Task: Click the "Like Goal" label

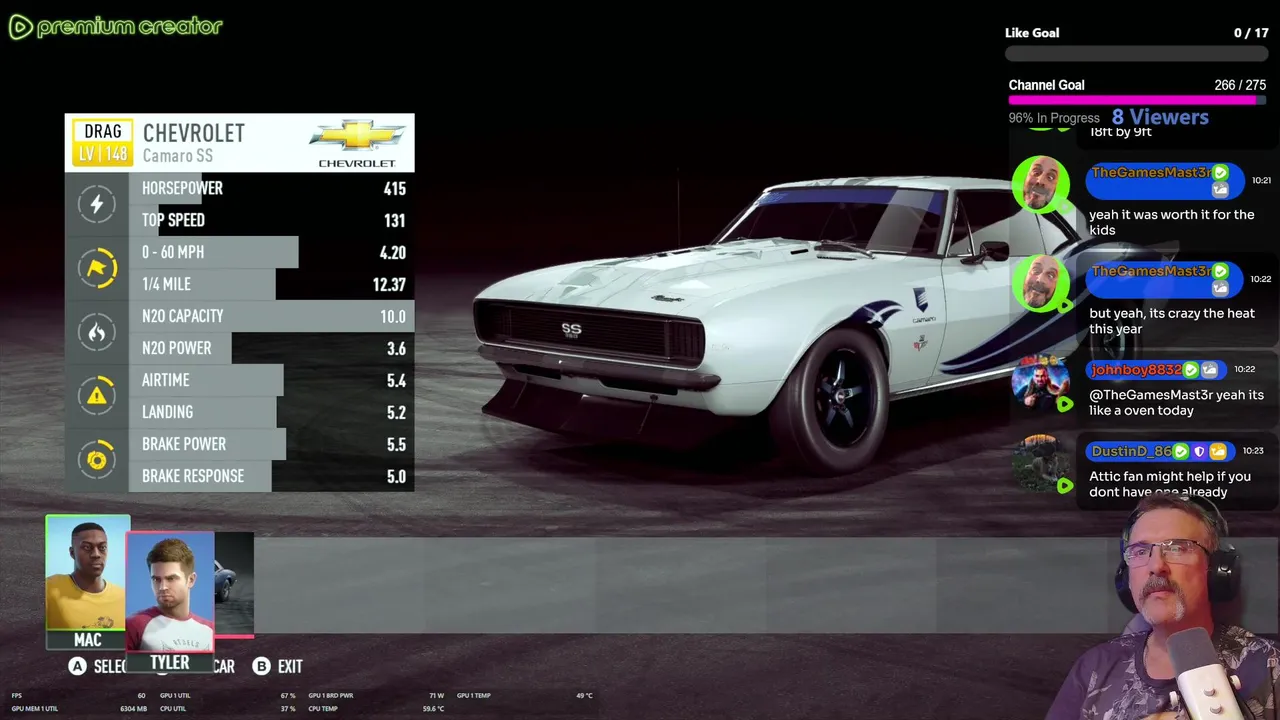Action: click(1032, 33)
